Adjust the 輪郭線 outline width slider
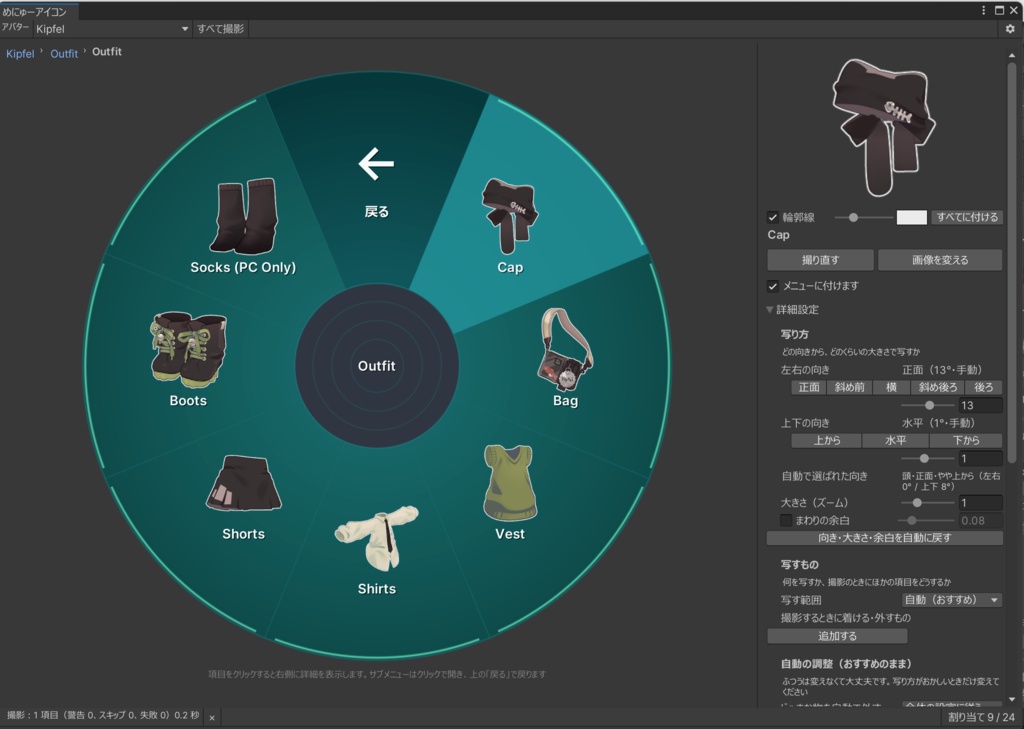 point(863,218)
